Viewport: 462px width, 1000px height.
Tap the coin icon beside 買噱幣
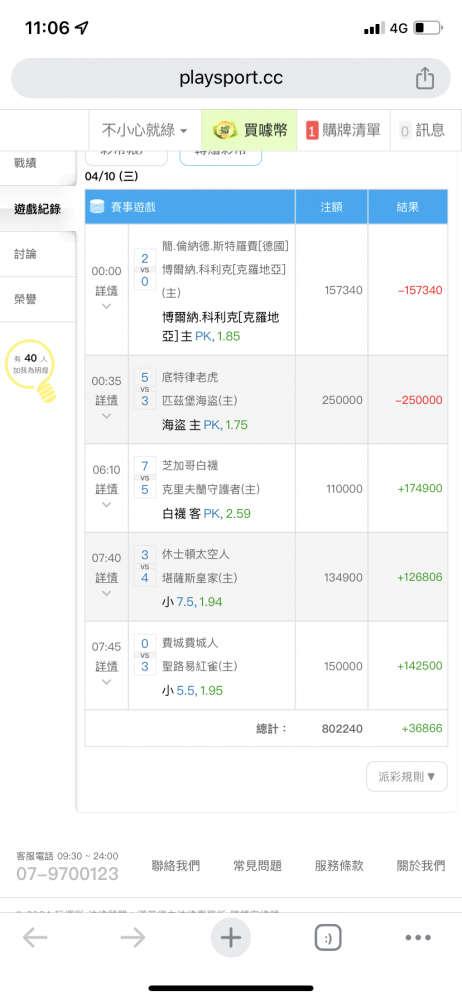click(225, 131)
